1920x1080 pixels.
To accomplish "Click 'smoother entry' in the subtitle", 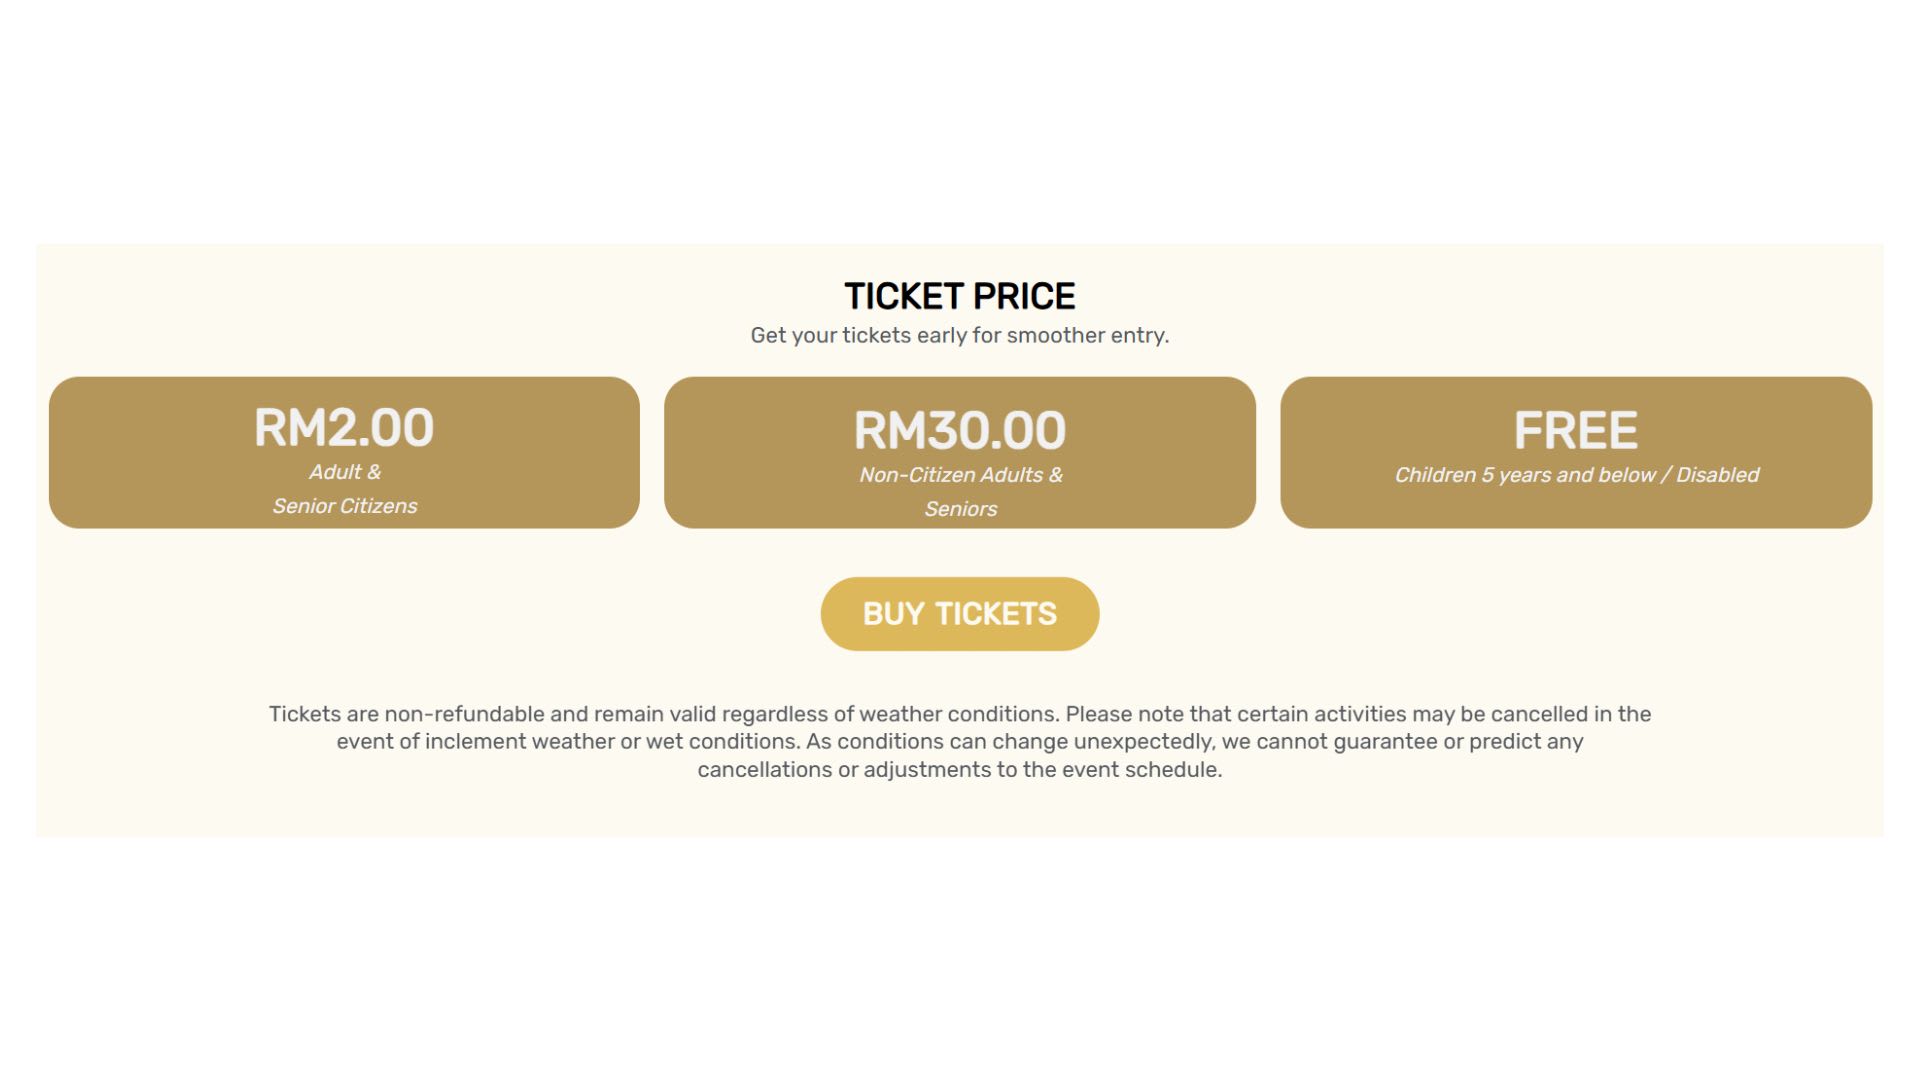I will click(1087, 335).
